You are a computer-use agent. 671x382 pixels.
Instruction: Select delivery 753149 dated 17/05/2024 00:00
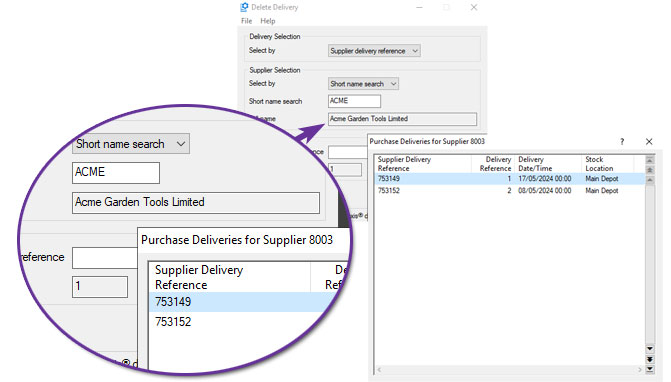click(509, 179)
